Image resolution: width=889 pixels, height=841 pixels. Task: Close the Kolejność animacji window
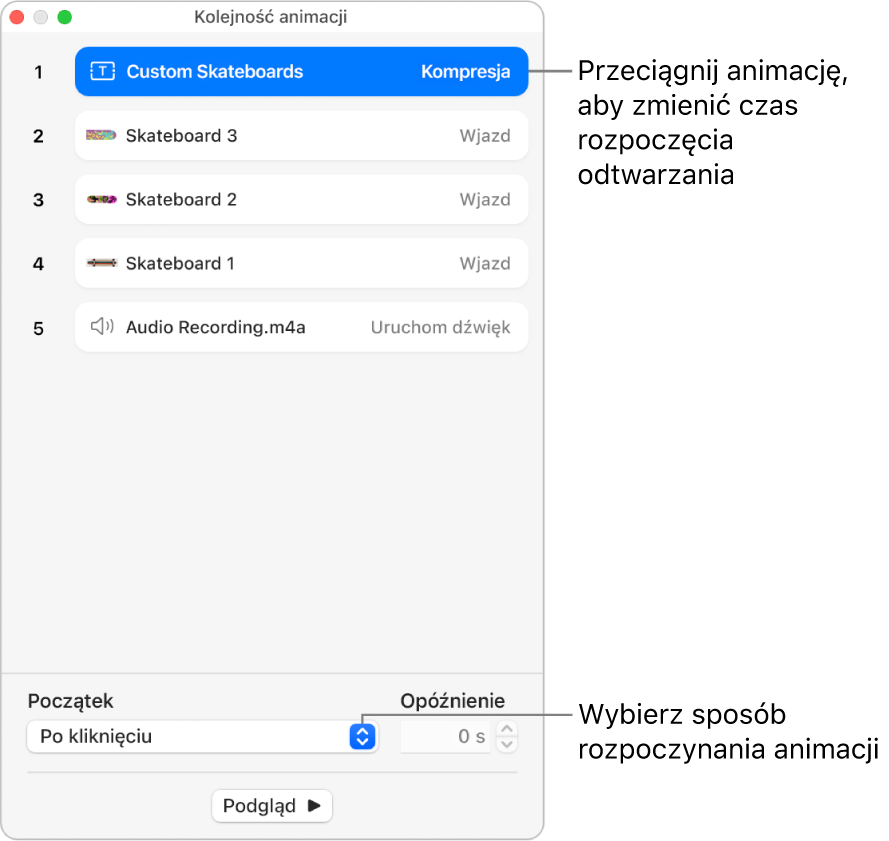(x=16, y=17)
